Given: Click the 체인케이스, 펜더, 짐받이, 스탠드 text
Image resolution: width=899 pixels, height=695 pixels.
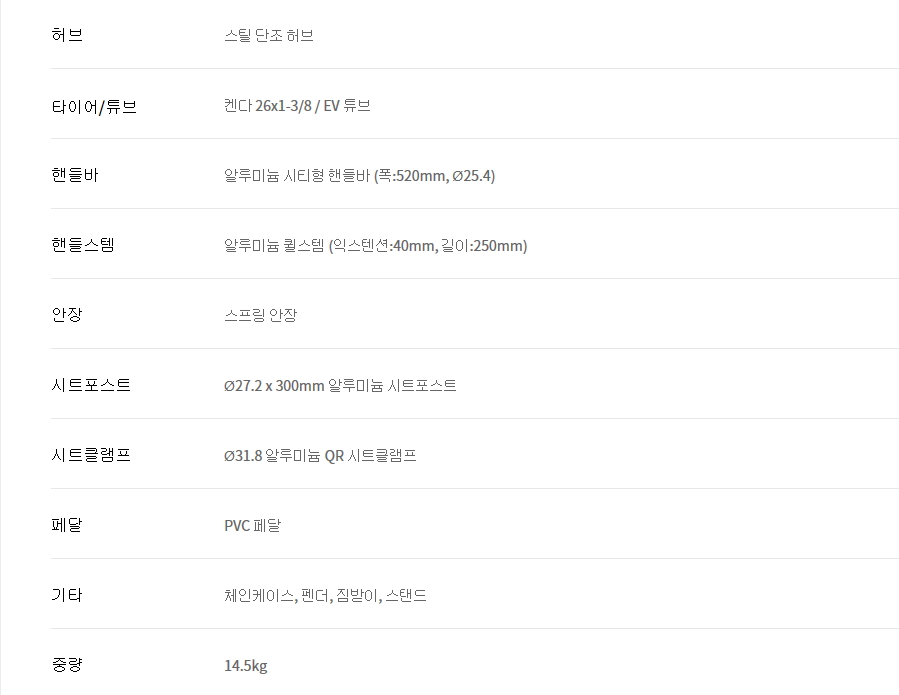Looking at the screenshot, I should click(325, 596).
